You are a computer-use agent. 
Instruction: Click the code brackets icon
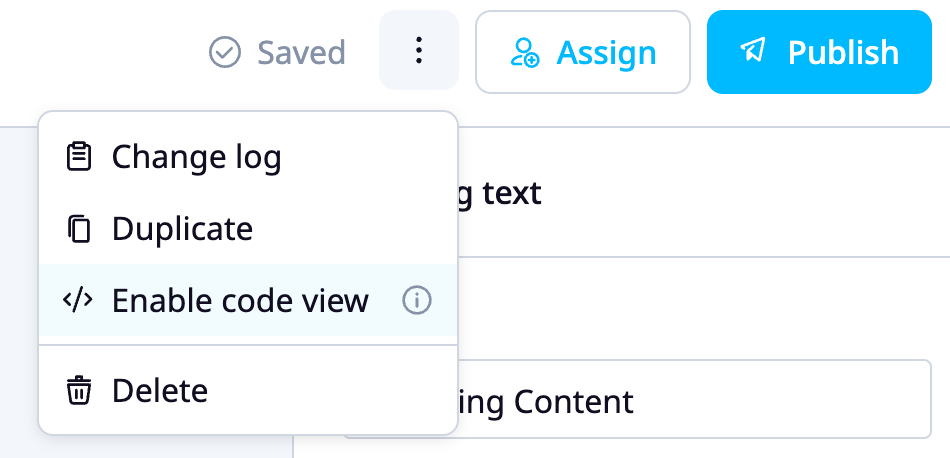(x=78, y=300)
